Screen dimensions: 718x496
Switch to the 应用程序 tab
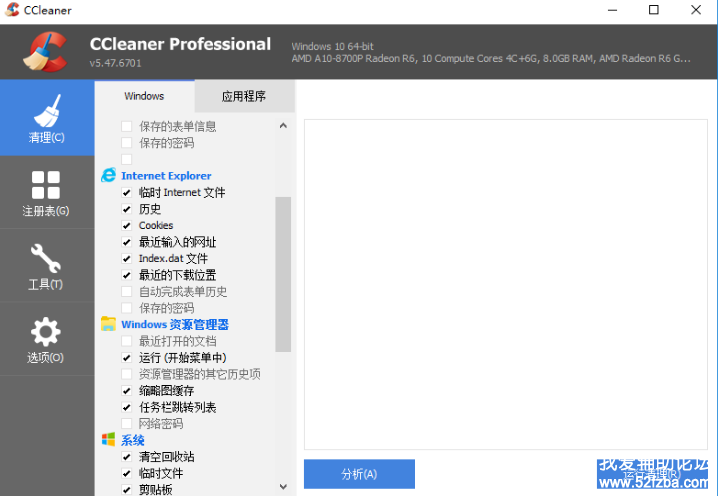click(x=244, y=96)
